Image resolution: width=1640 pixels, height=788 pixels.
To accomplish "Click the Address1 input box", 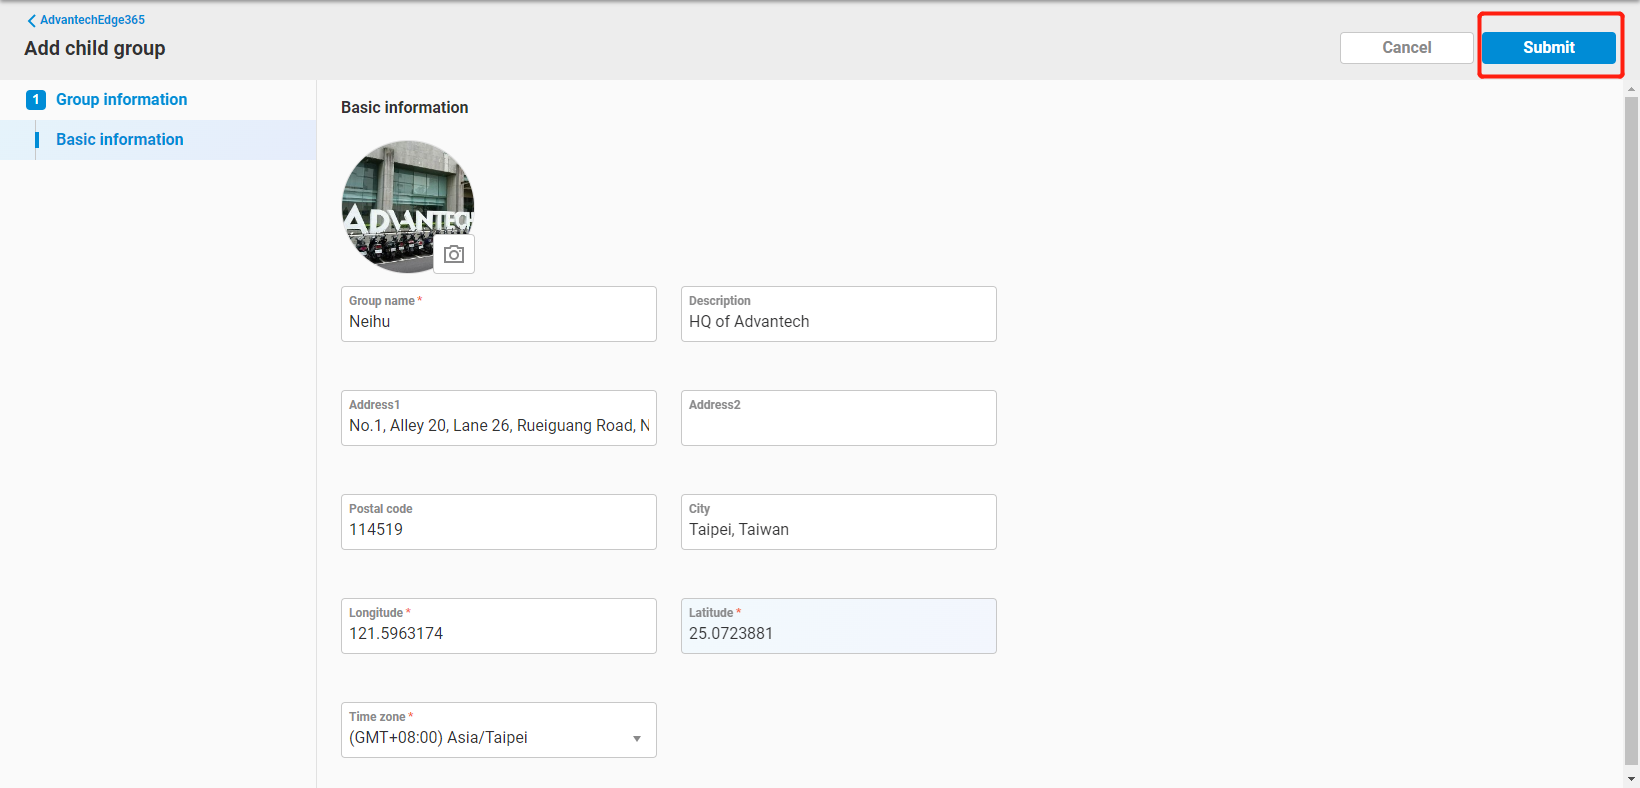I will pos(498,426).
